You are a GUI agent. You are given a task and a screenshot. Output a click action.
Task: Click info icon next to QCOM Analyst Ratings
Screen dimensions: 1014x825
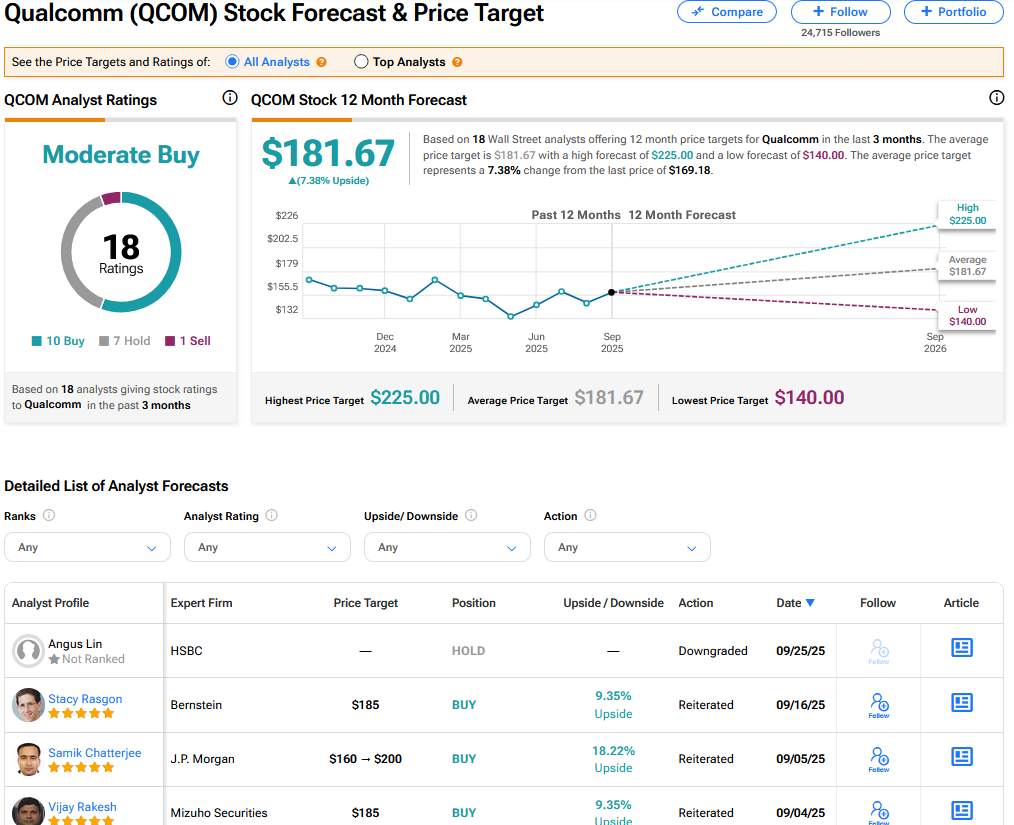tap(229, 98)
